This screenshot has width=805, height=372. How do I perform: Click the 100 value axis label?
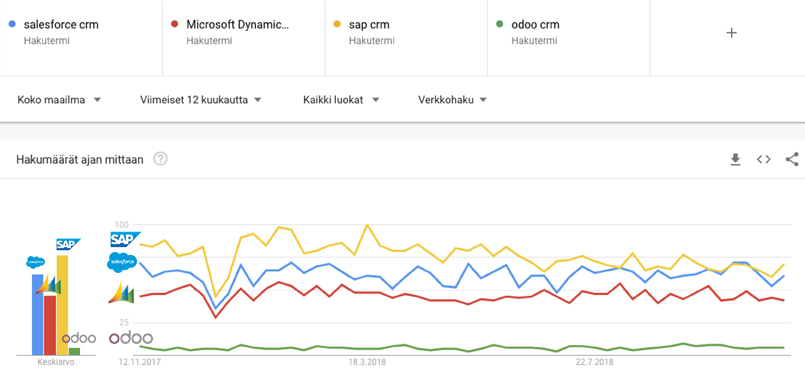coord(121,224)
